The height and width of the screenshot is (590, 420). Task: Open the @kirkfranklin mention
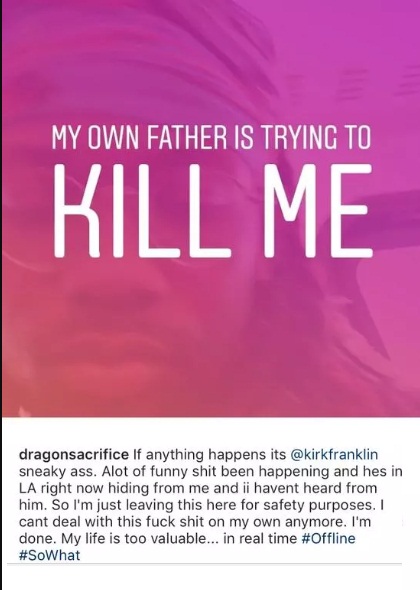(334, 454)
